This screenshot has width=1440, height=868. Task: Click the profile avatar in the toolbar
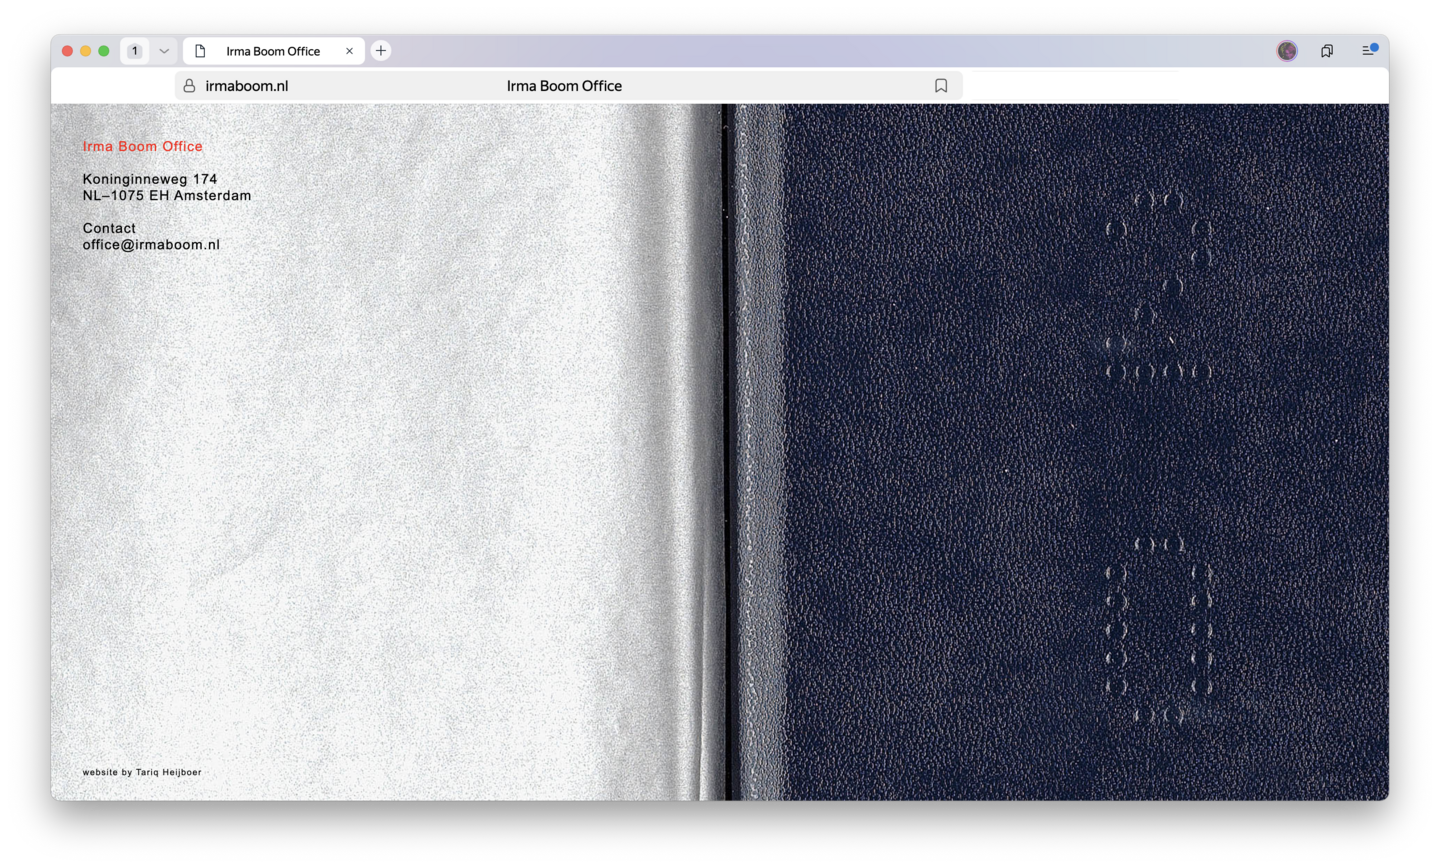tap(1287, 51)
